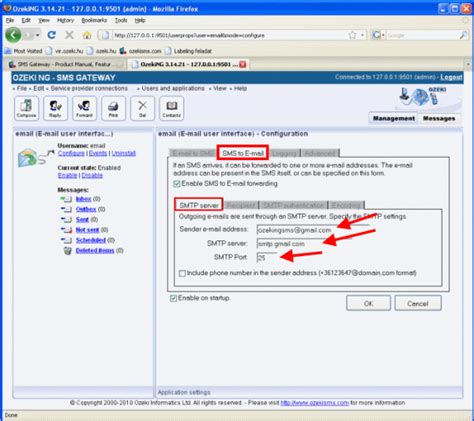
Task: Click the Scheduled folder icon
Action: coord(66,240)
